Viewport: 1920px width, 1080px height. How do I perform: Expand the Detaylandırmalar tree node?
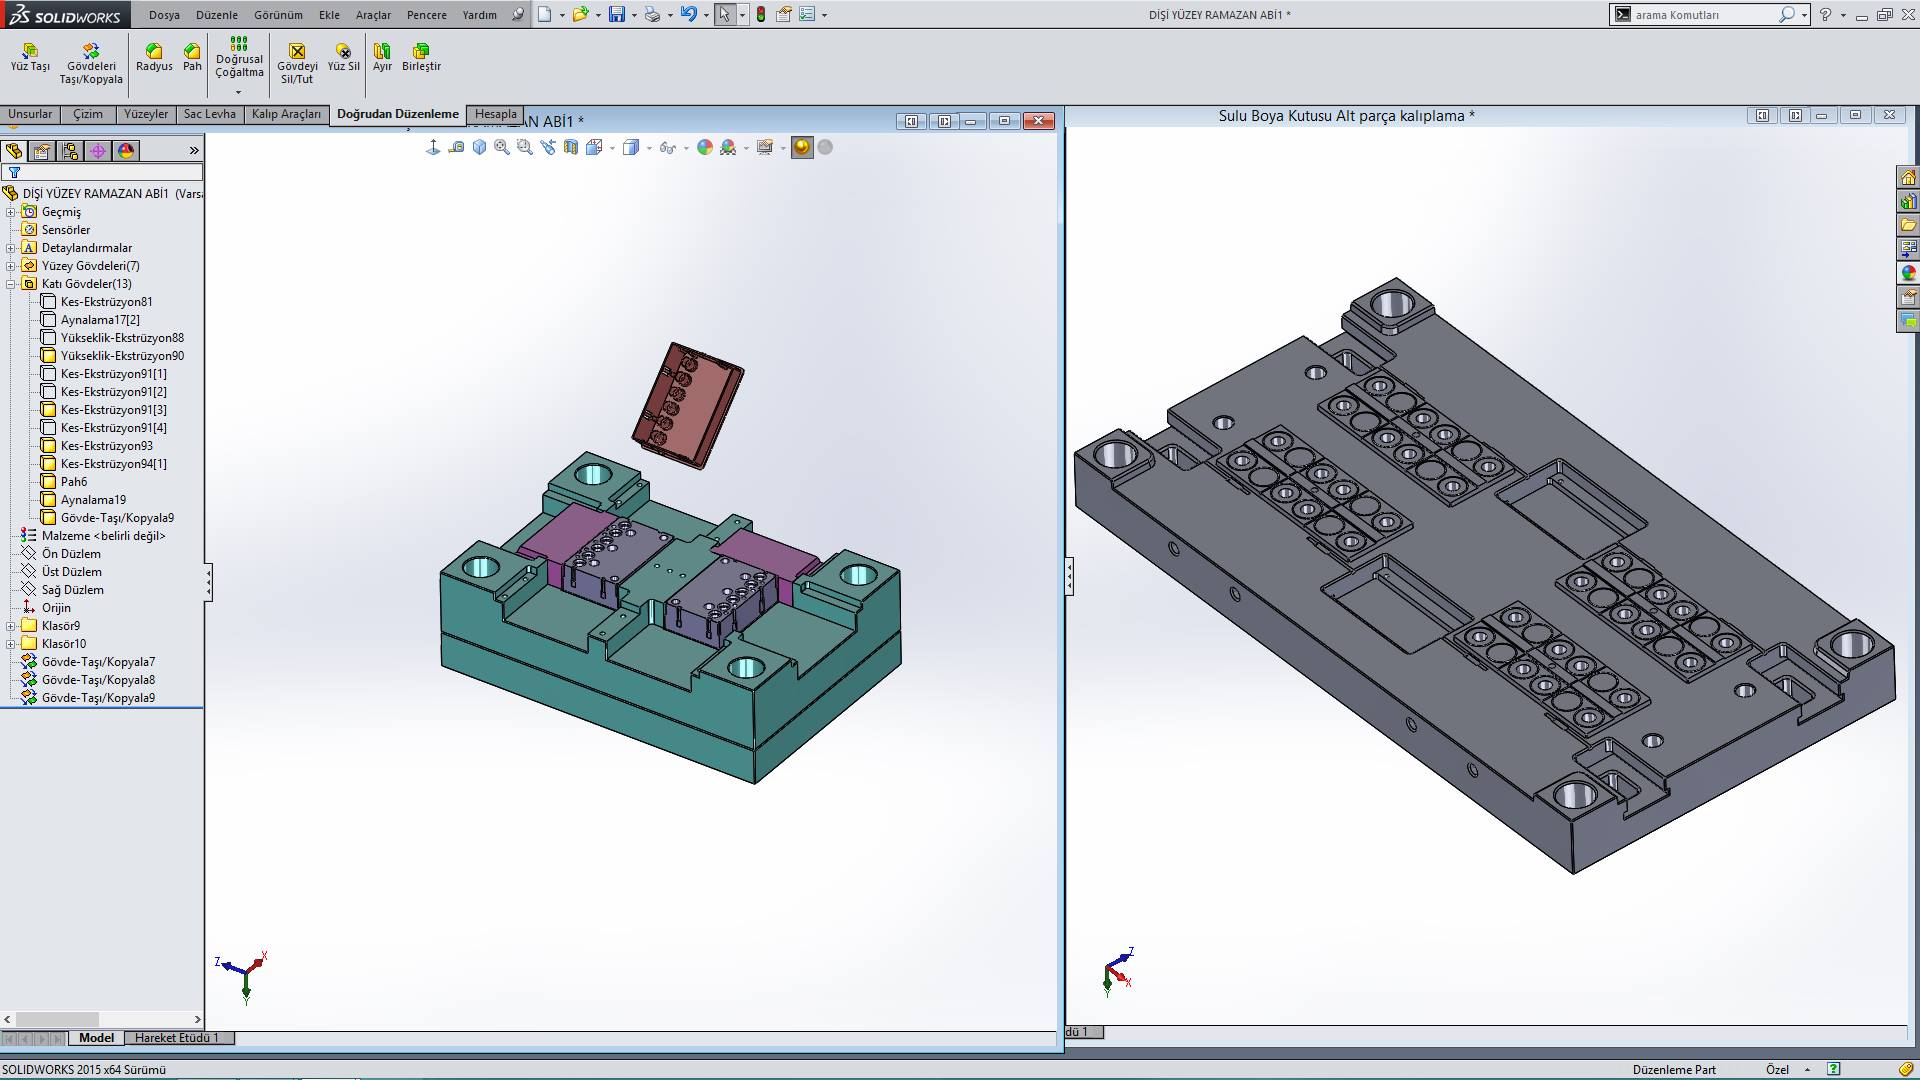point(11,248)
